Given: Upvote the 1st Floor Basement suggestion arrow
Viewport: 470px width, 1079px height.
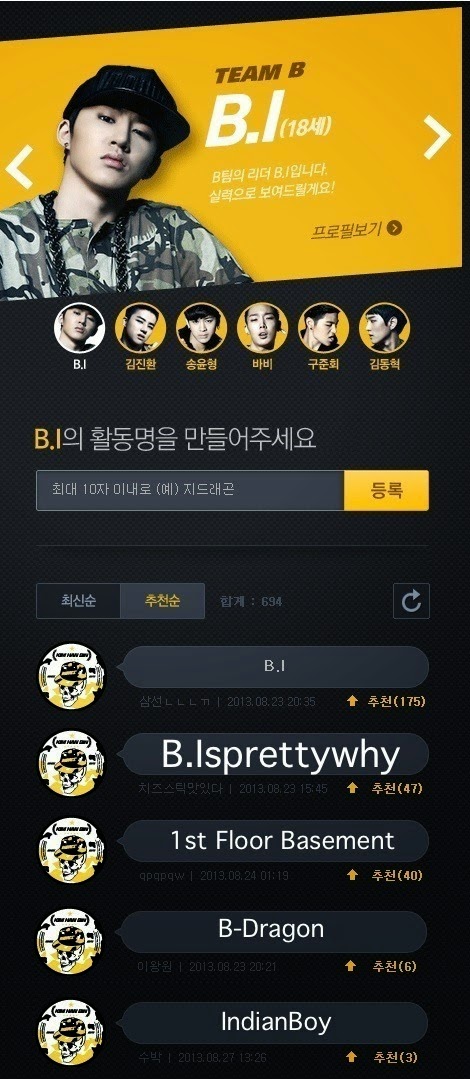Looking at the screenshot, I should (352, 875).
